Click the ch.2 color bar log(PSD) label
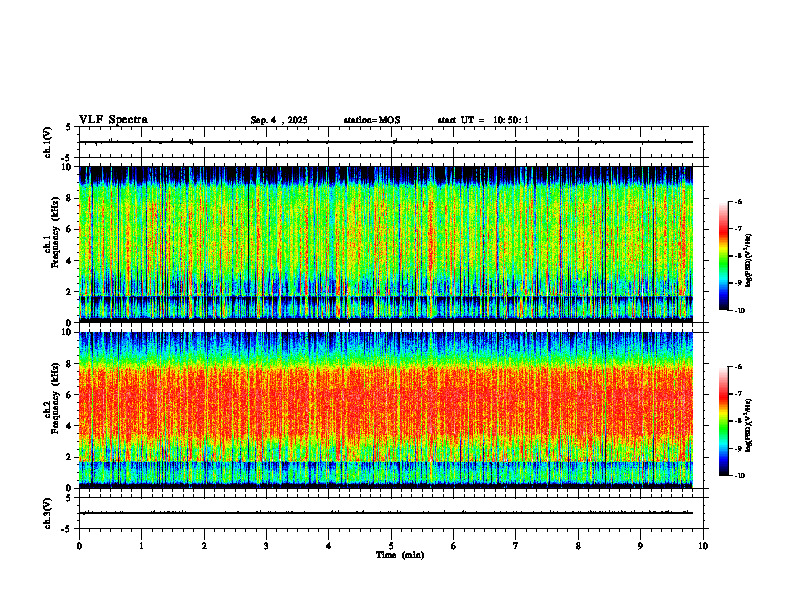The height and width of the screenshot is (612, 792). click(749, 425)
